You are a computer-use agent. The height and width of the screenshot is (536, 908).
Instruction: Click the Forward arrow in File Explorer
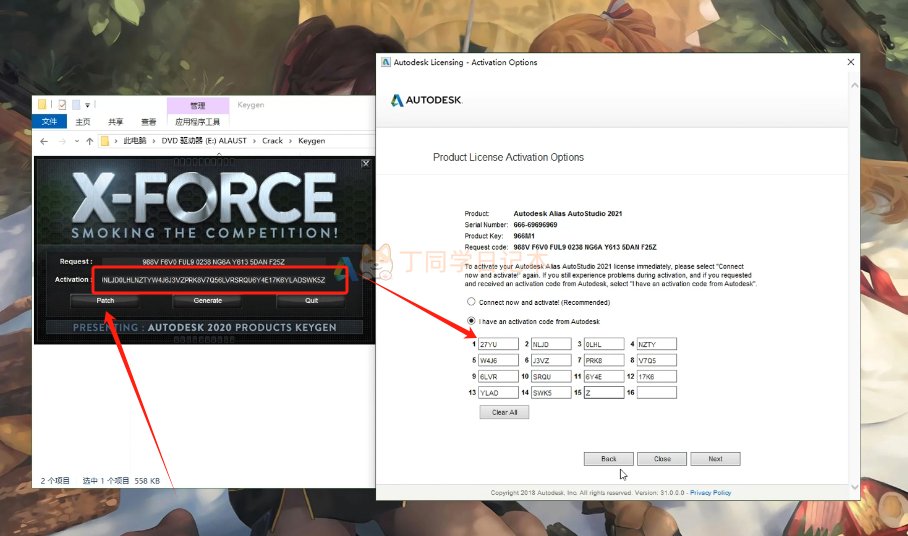62,141
